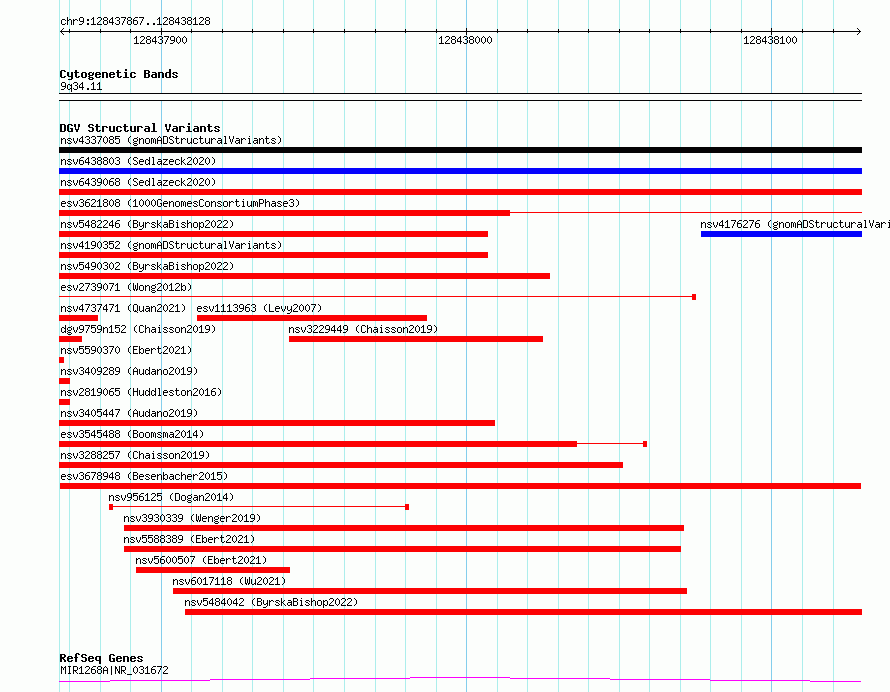Click the red nsv4190352 variant bar
The width and height of the screenshot is (890, 692).
pos(274,255)
